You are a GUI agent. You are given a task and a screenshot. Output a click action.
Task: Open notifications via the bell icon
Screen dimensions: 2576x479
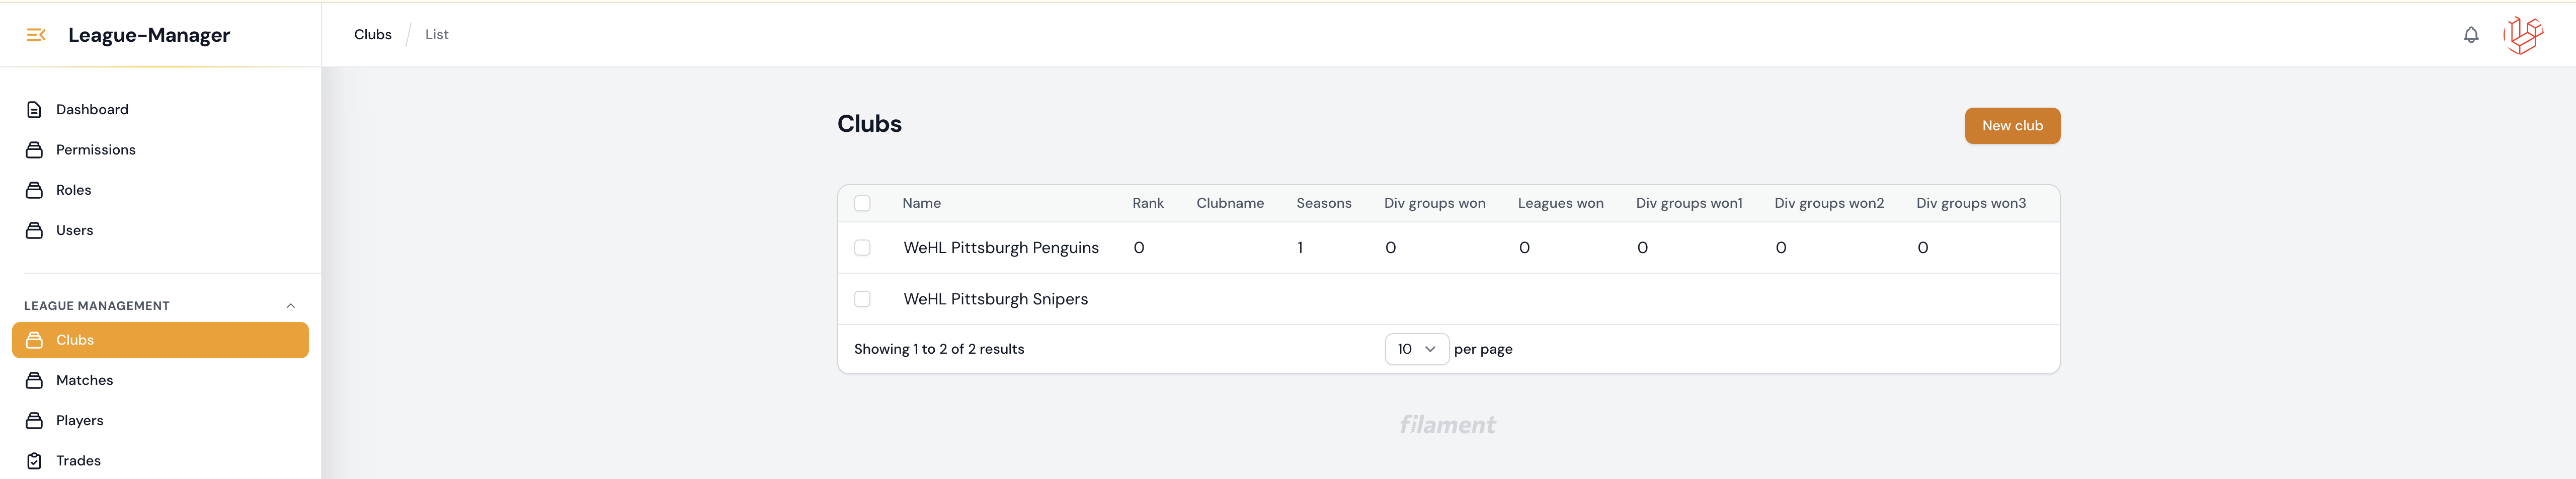pos(2470,35)
